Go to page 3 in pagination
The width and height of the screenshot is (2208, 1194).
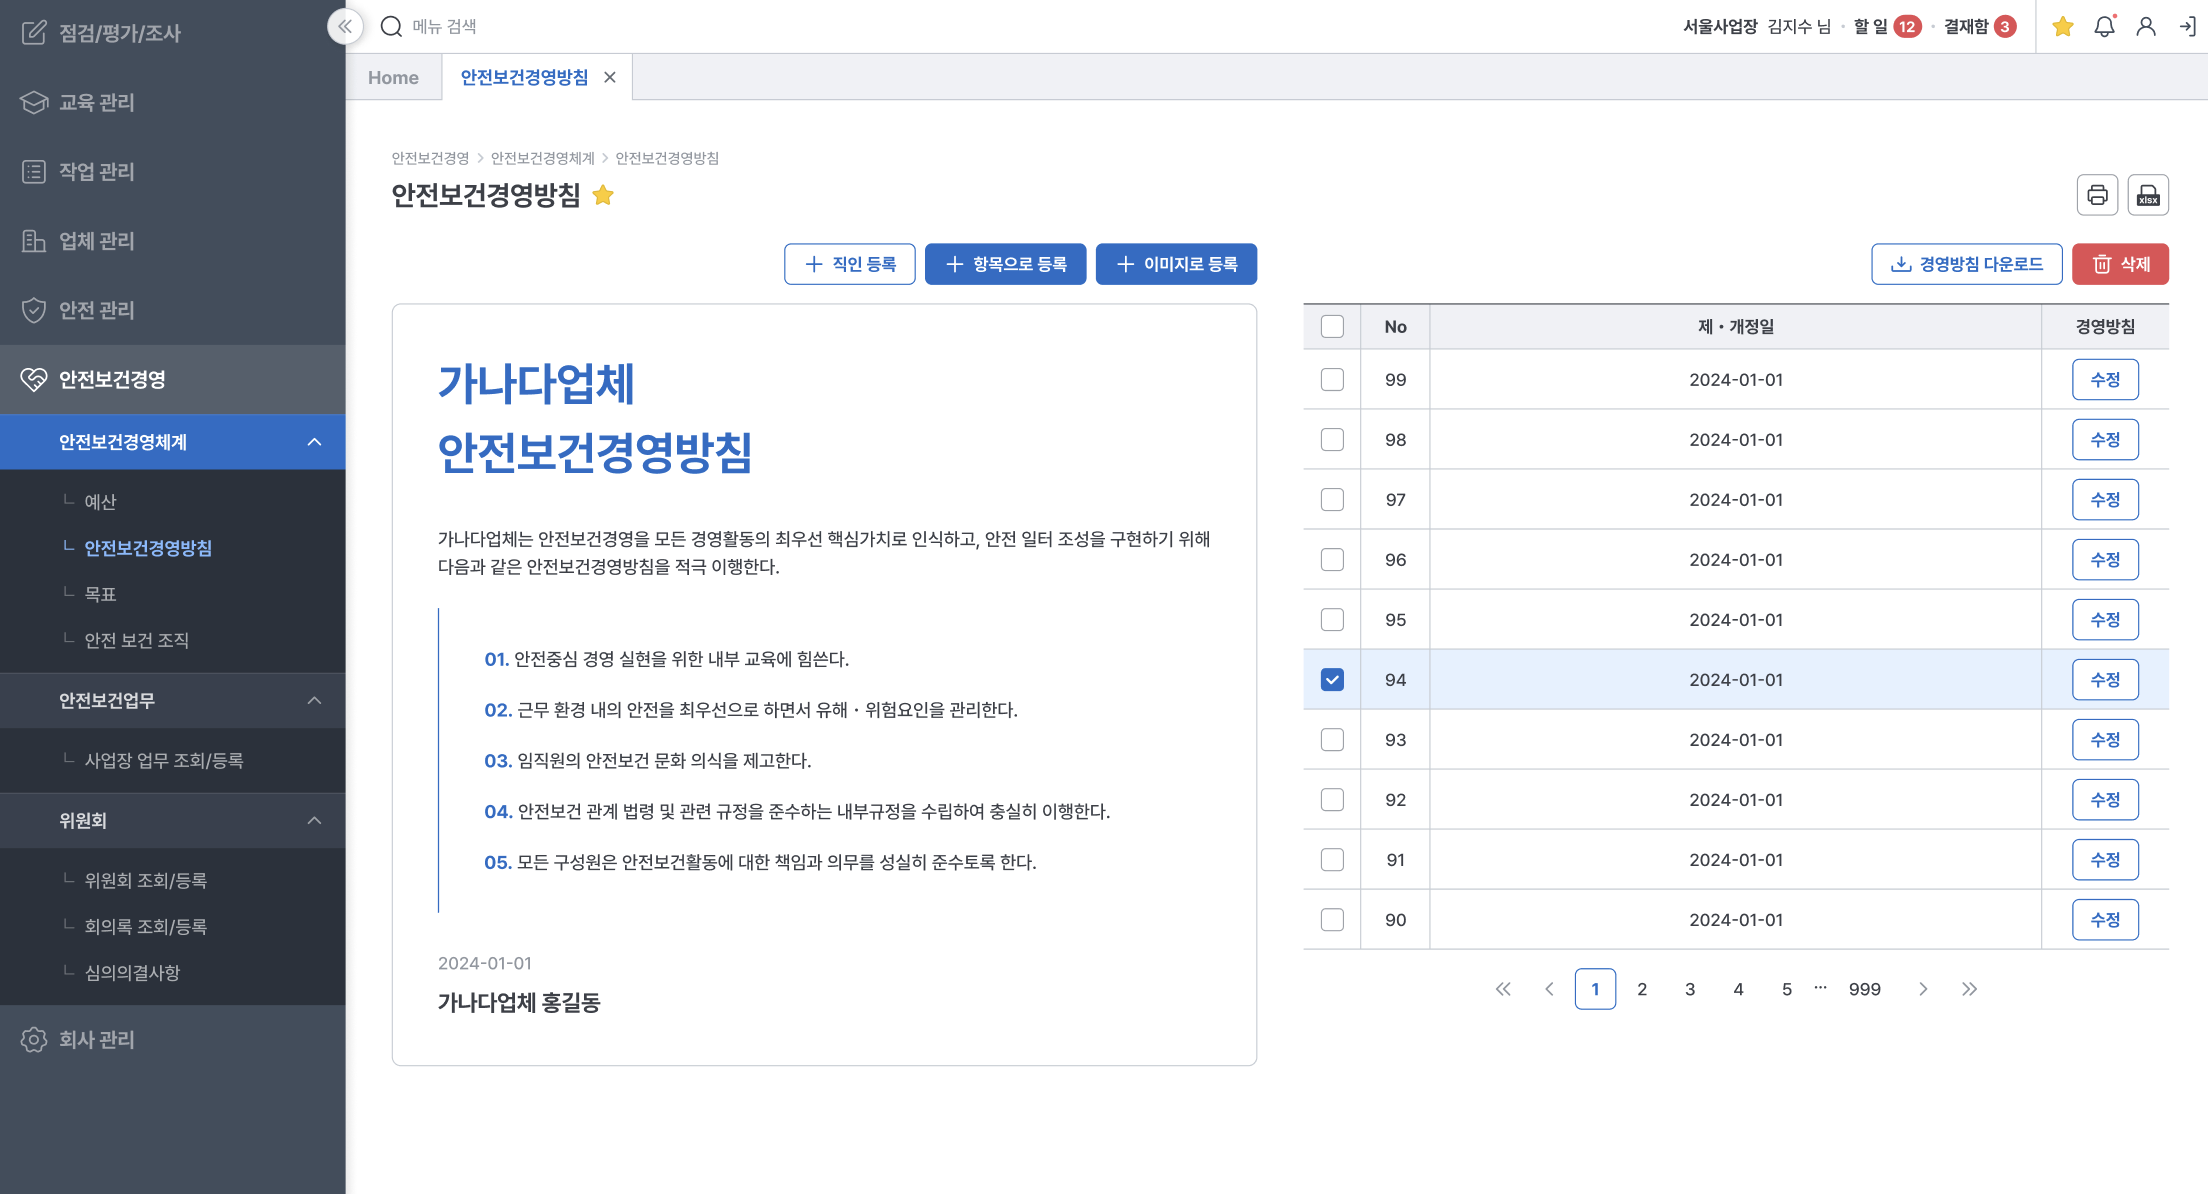pyautogui.click(x=1690, y=989)
